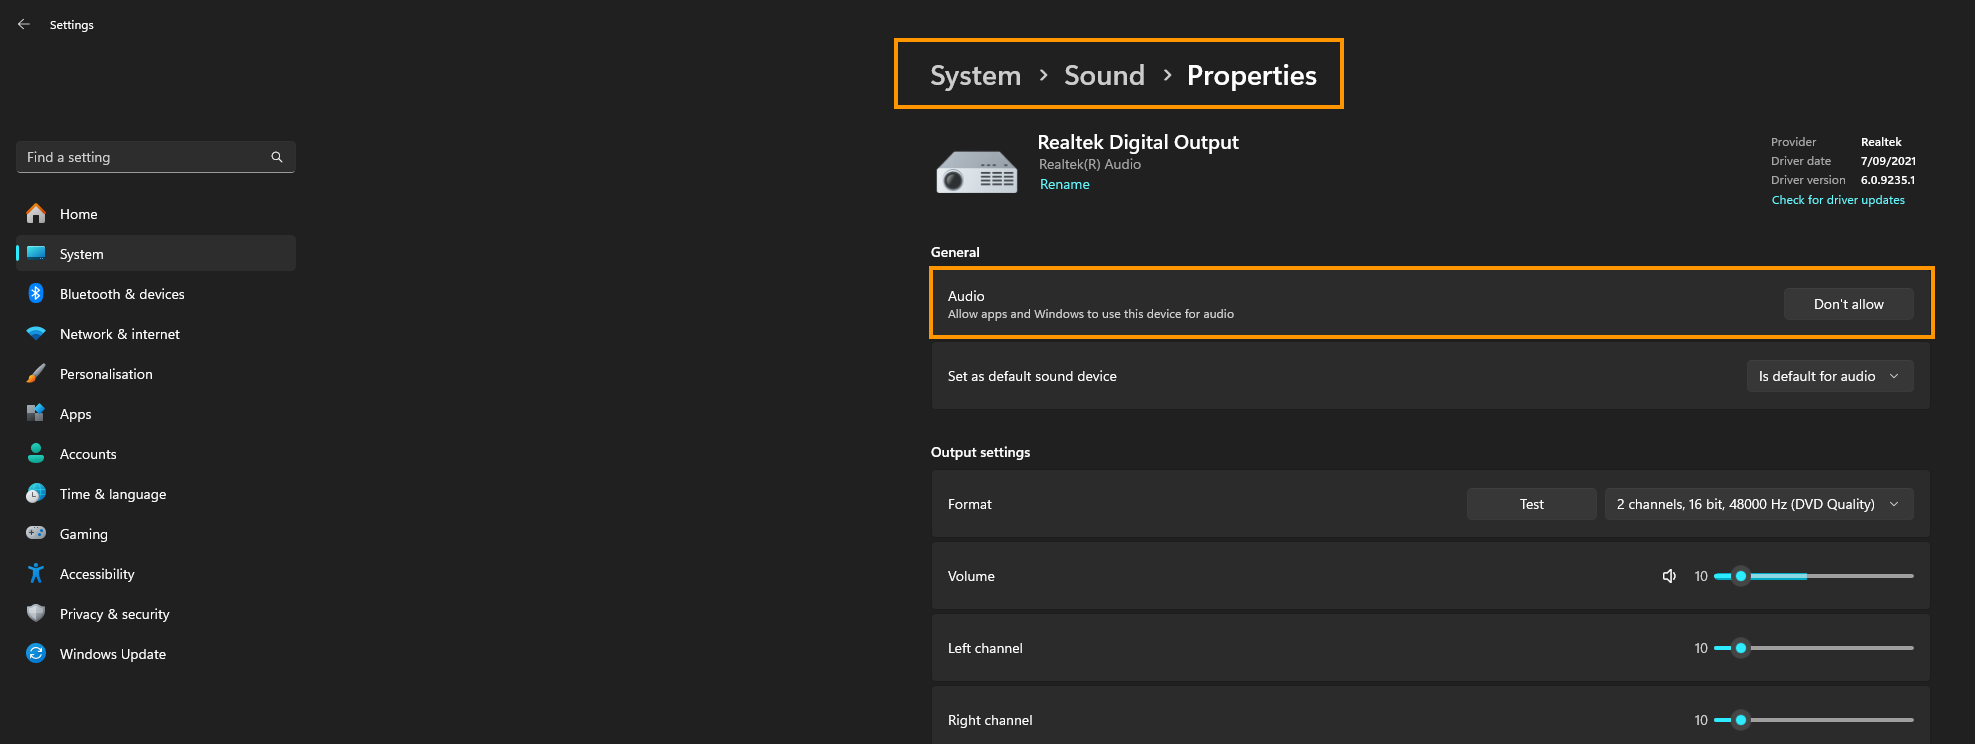Open the Is default for audio dropdown
This screenshot has height=744, width=1975.
pos(1830,376)
